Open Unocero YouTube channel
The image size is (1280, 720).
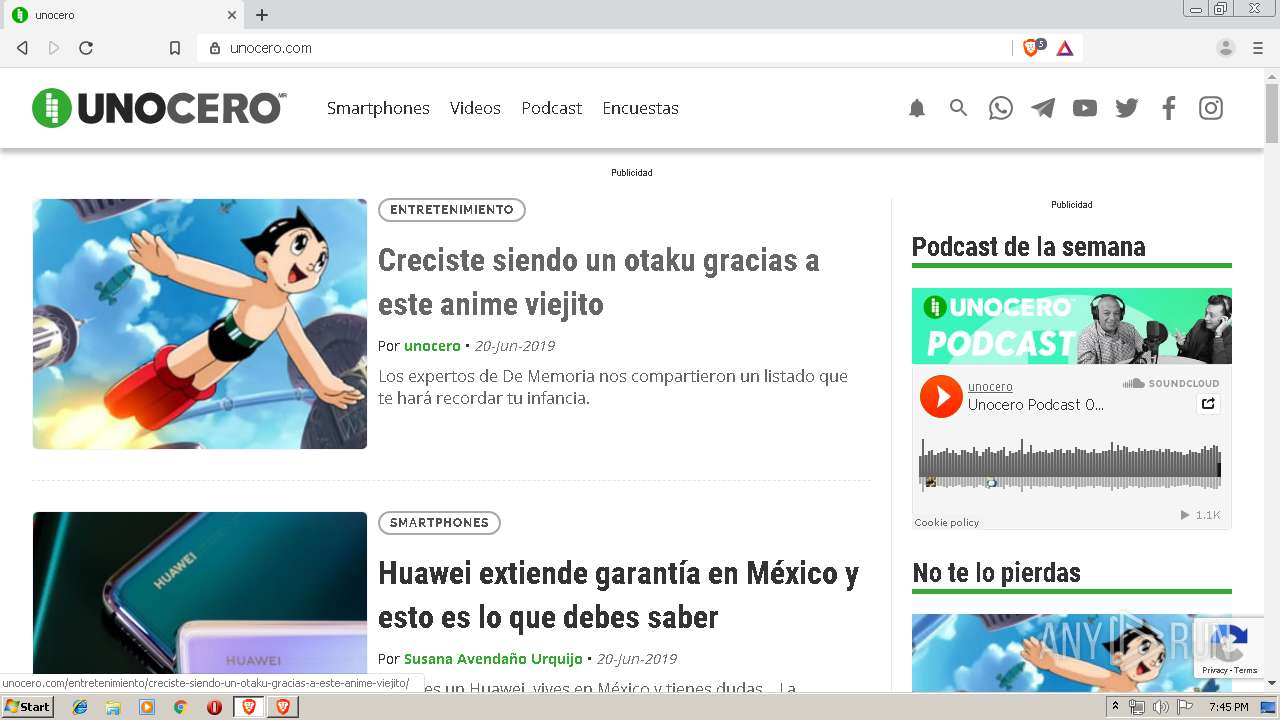1085,108
